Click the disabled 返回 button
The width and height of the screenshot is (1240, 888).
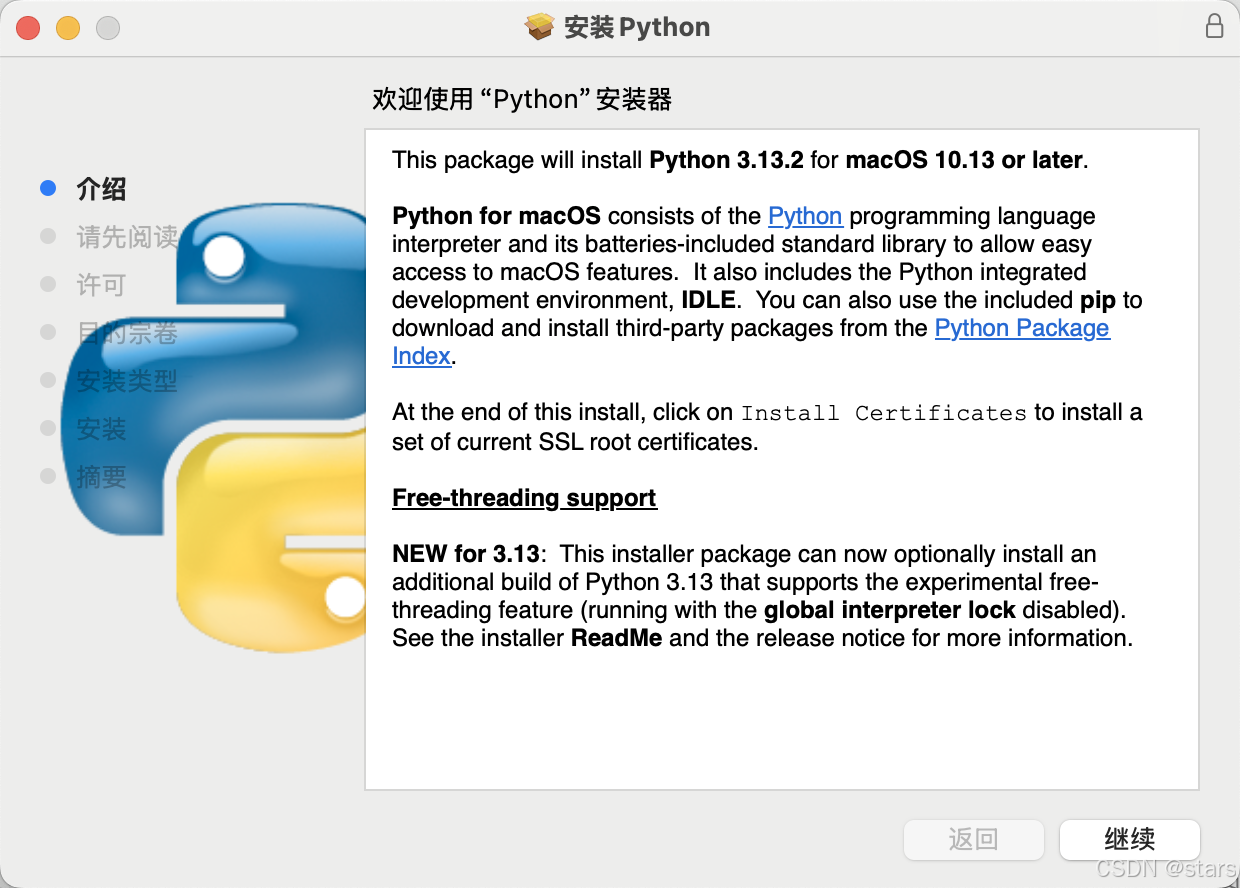pos(973,839)
